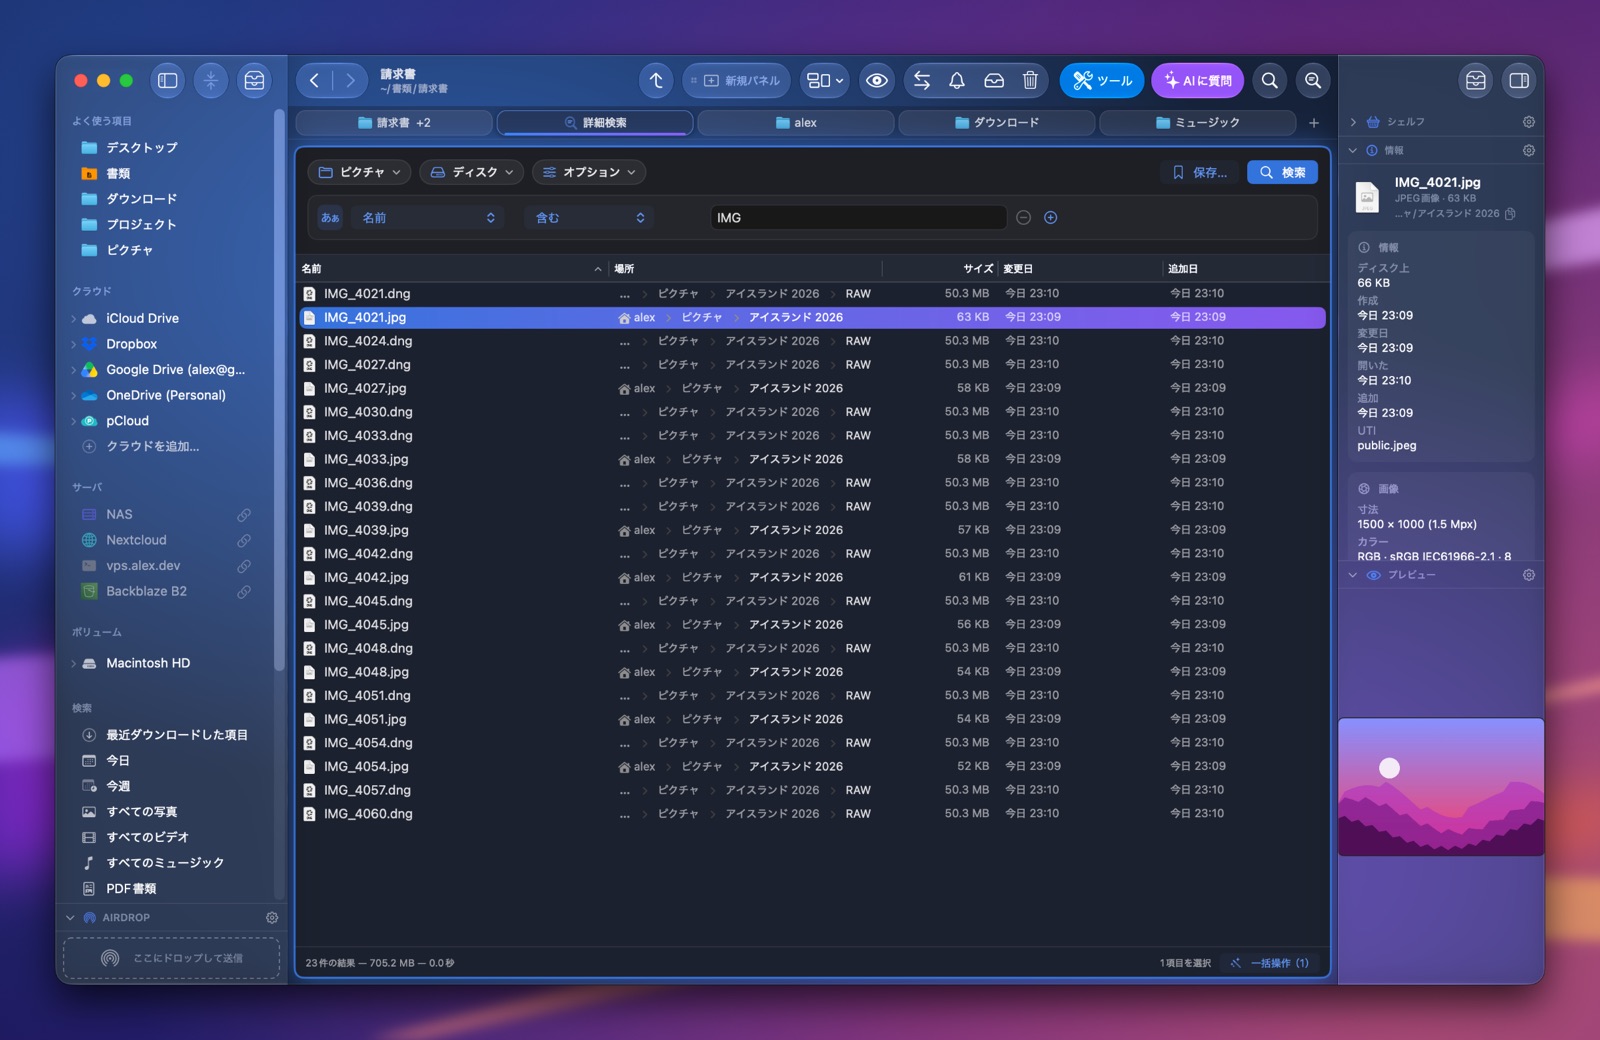Switch to the ミュージック tab
The width and height of the screenshot is (1600, 1040).
(1197, 123)
